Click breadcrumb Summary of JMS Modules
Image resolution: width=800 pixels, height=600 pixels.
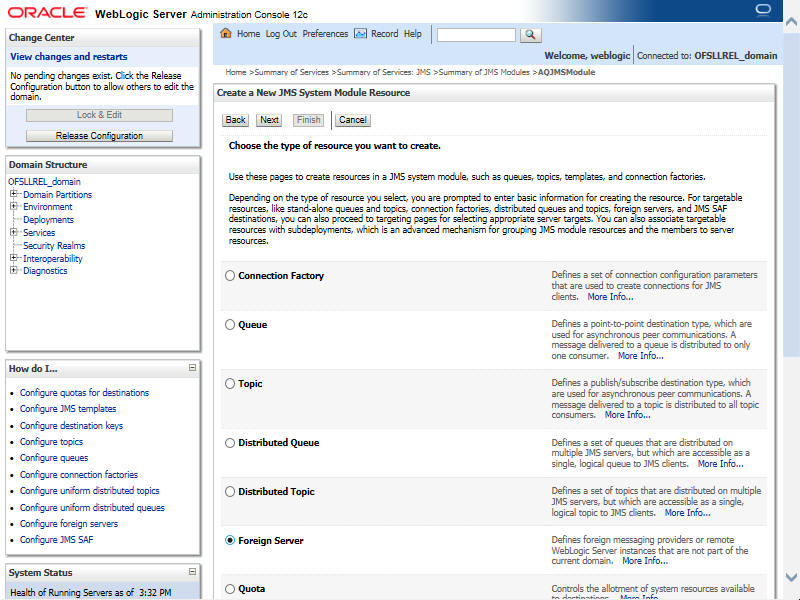click(x=484, y=72)
